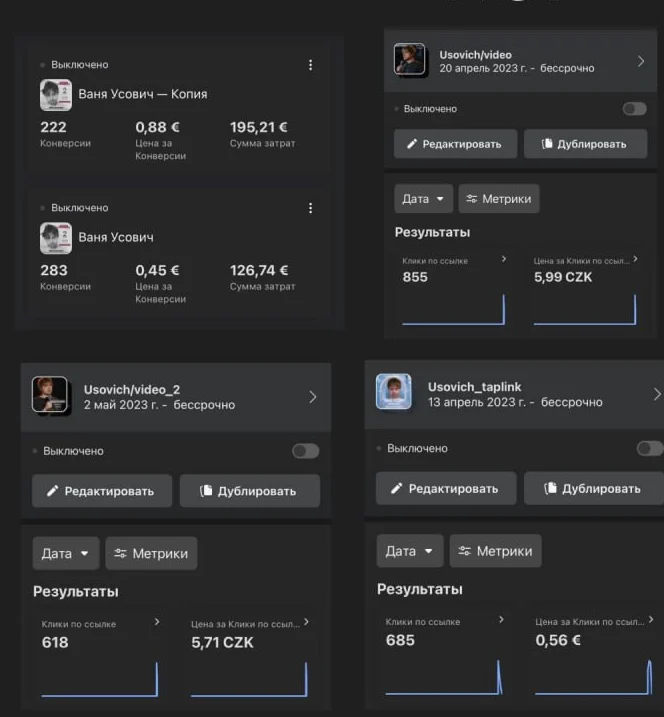Open Метрики settings under Usovich/video_2

[151, 554]
